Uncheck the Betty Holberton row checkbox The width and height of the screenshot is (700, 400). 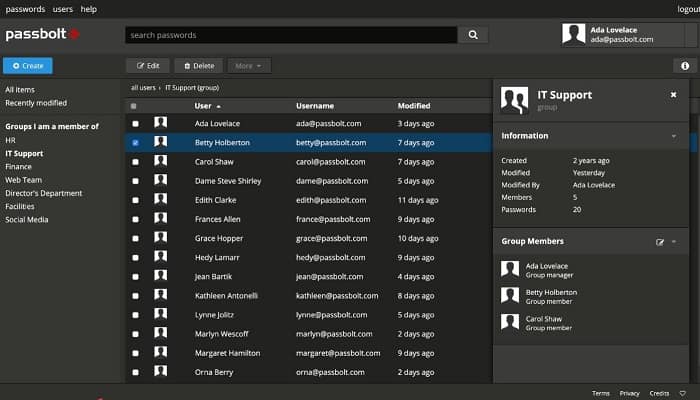(x=135, y=143)
